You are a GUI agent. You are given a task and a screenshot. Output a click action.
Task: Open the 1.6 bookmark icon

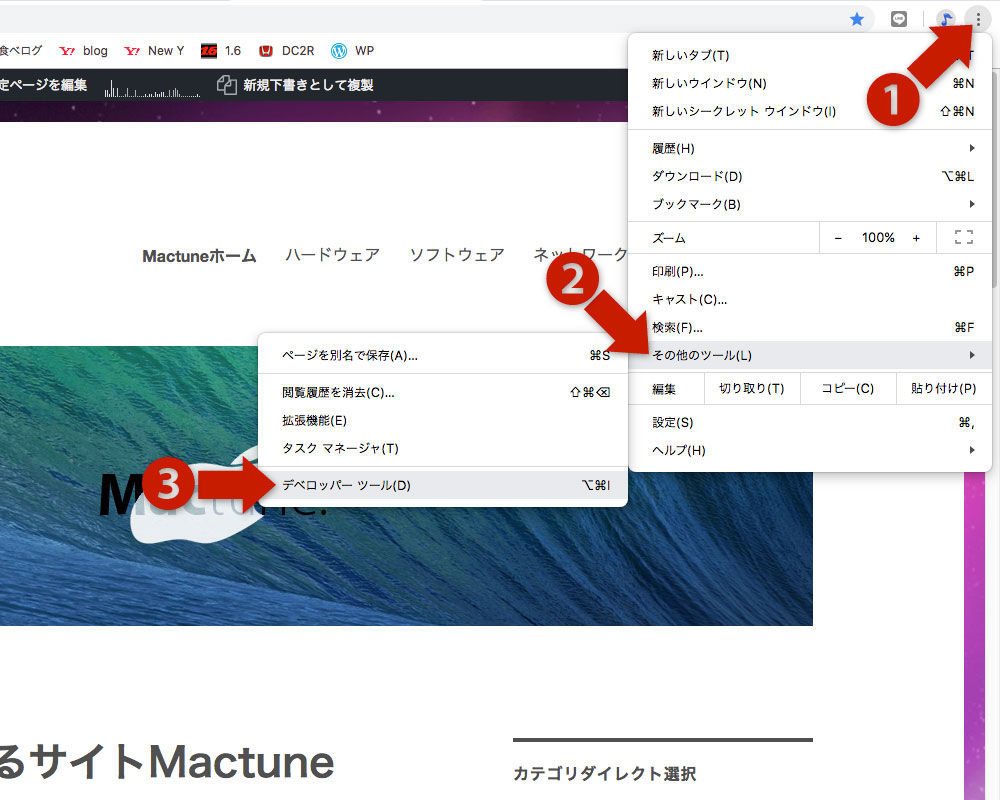point(221,51)
